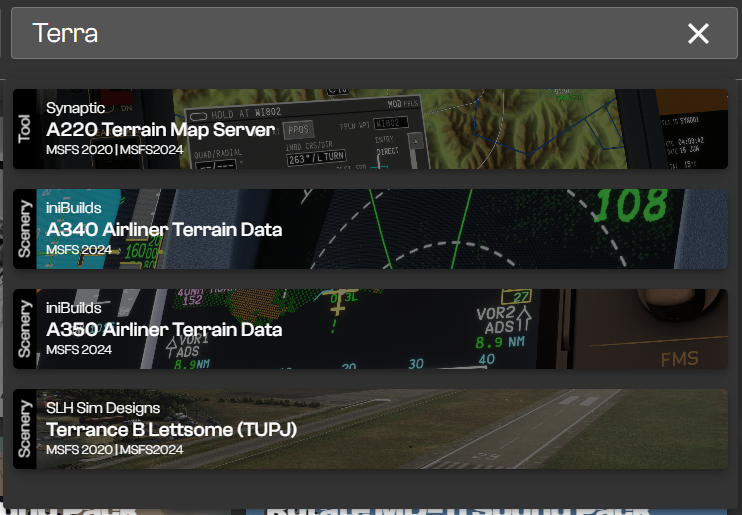Open the A220 Terrain Map Server result

pos(370,129)
